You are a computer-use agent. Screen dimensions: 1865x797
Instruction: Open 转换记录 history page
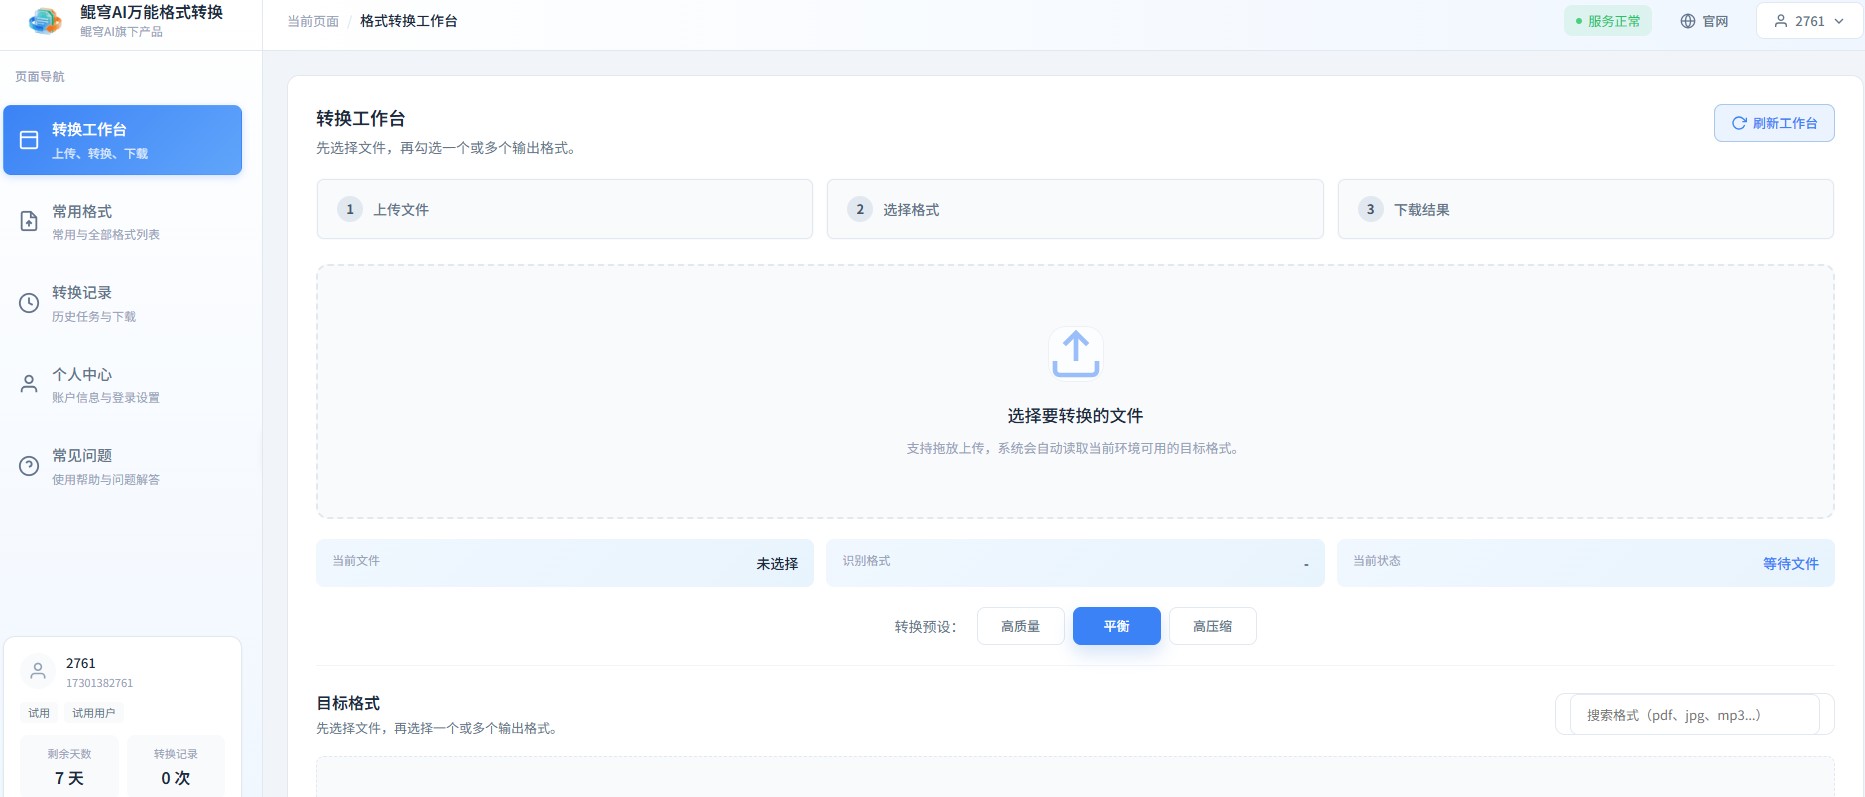pos(123,303)
